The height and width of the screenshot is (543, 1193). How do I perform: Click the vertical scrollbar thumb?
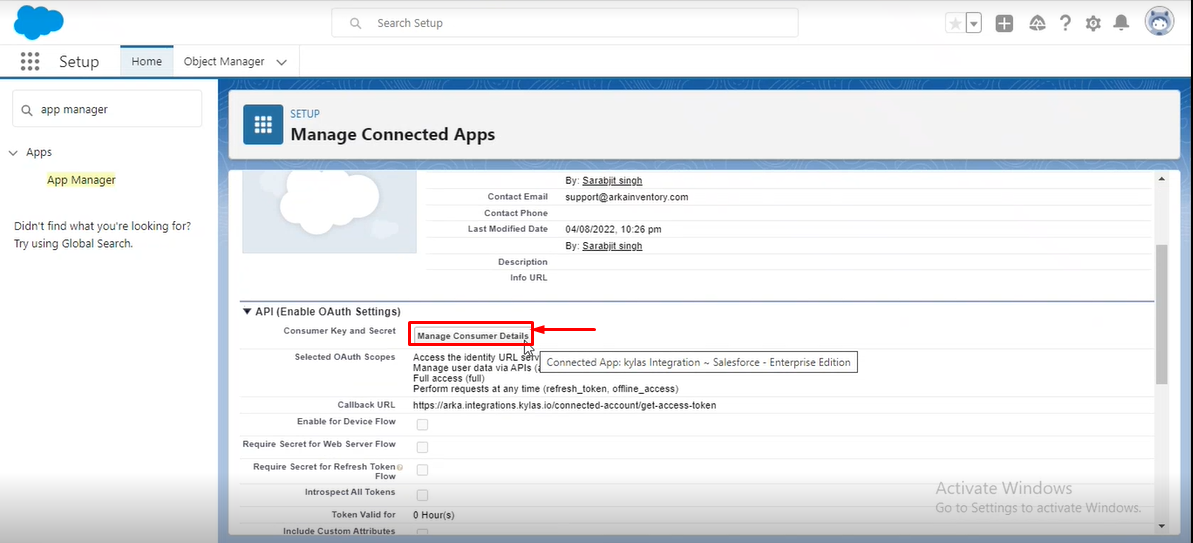point(1161,313)
